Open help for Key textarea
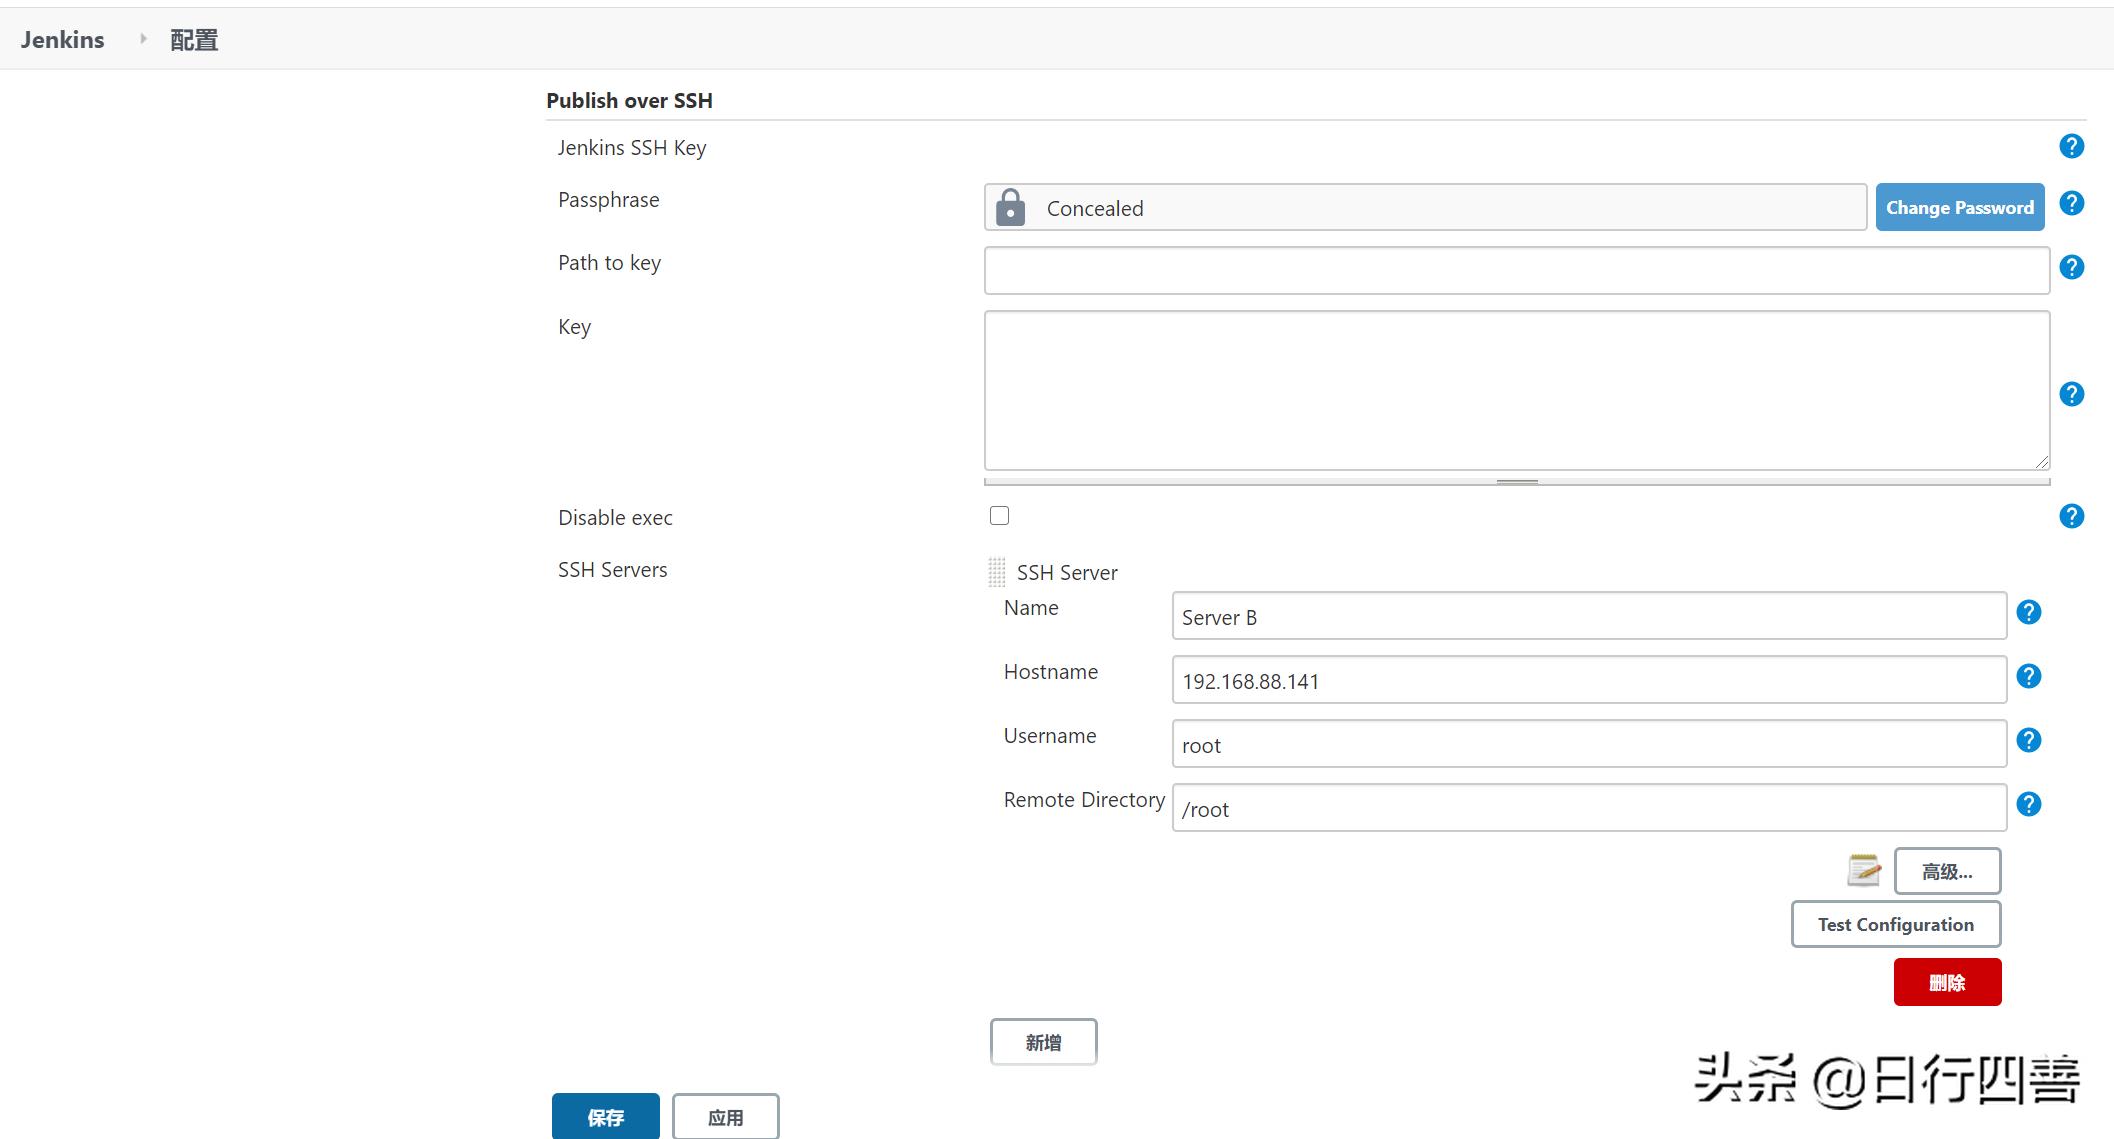The height and width of the screenshot is (1139, 2114). (x=2071, y=394)
